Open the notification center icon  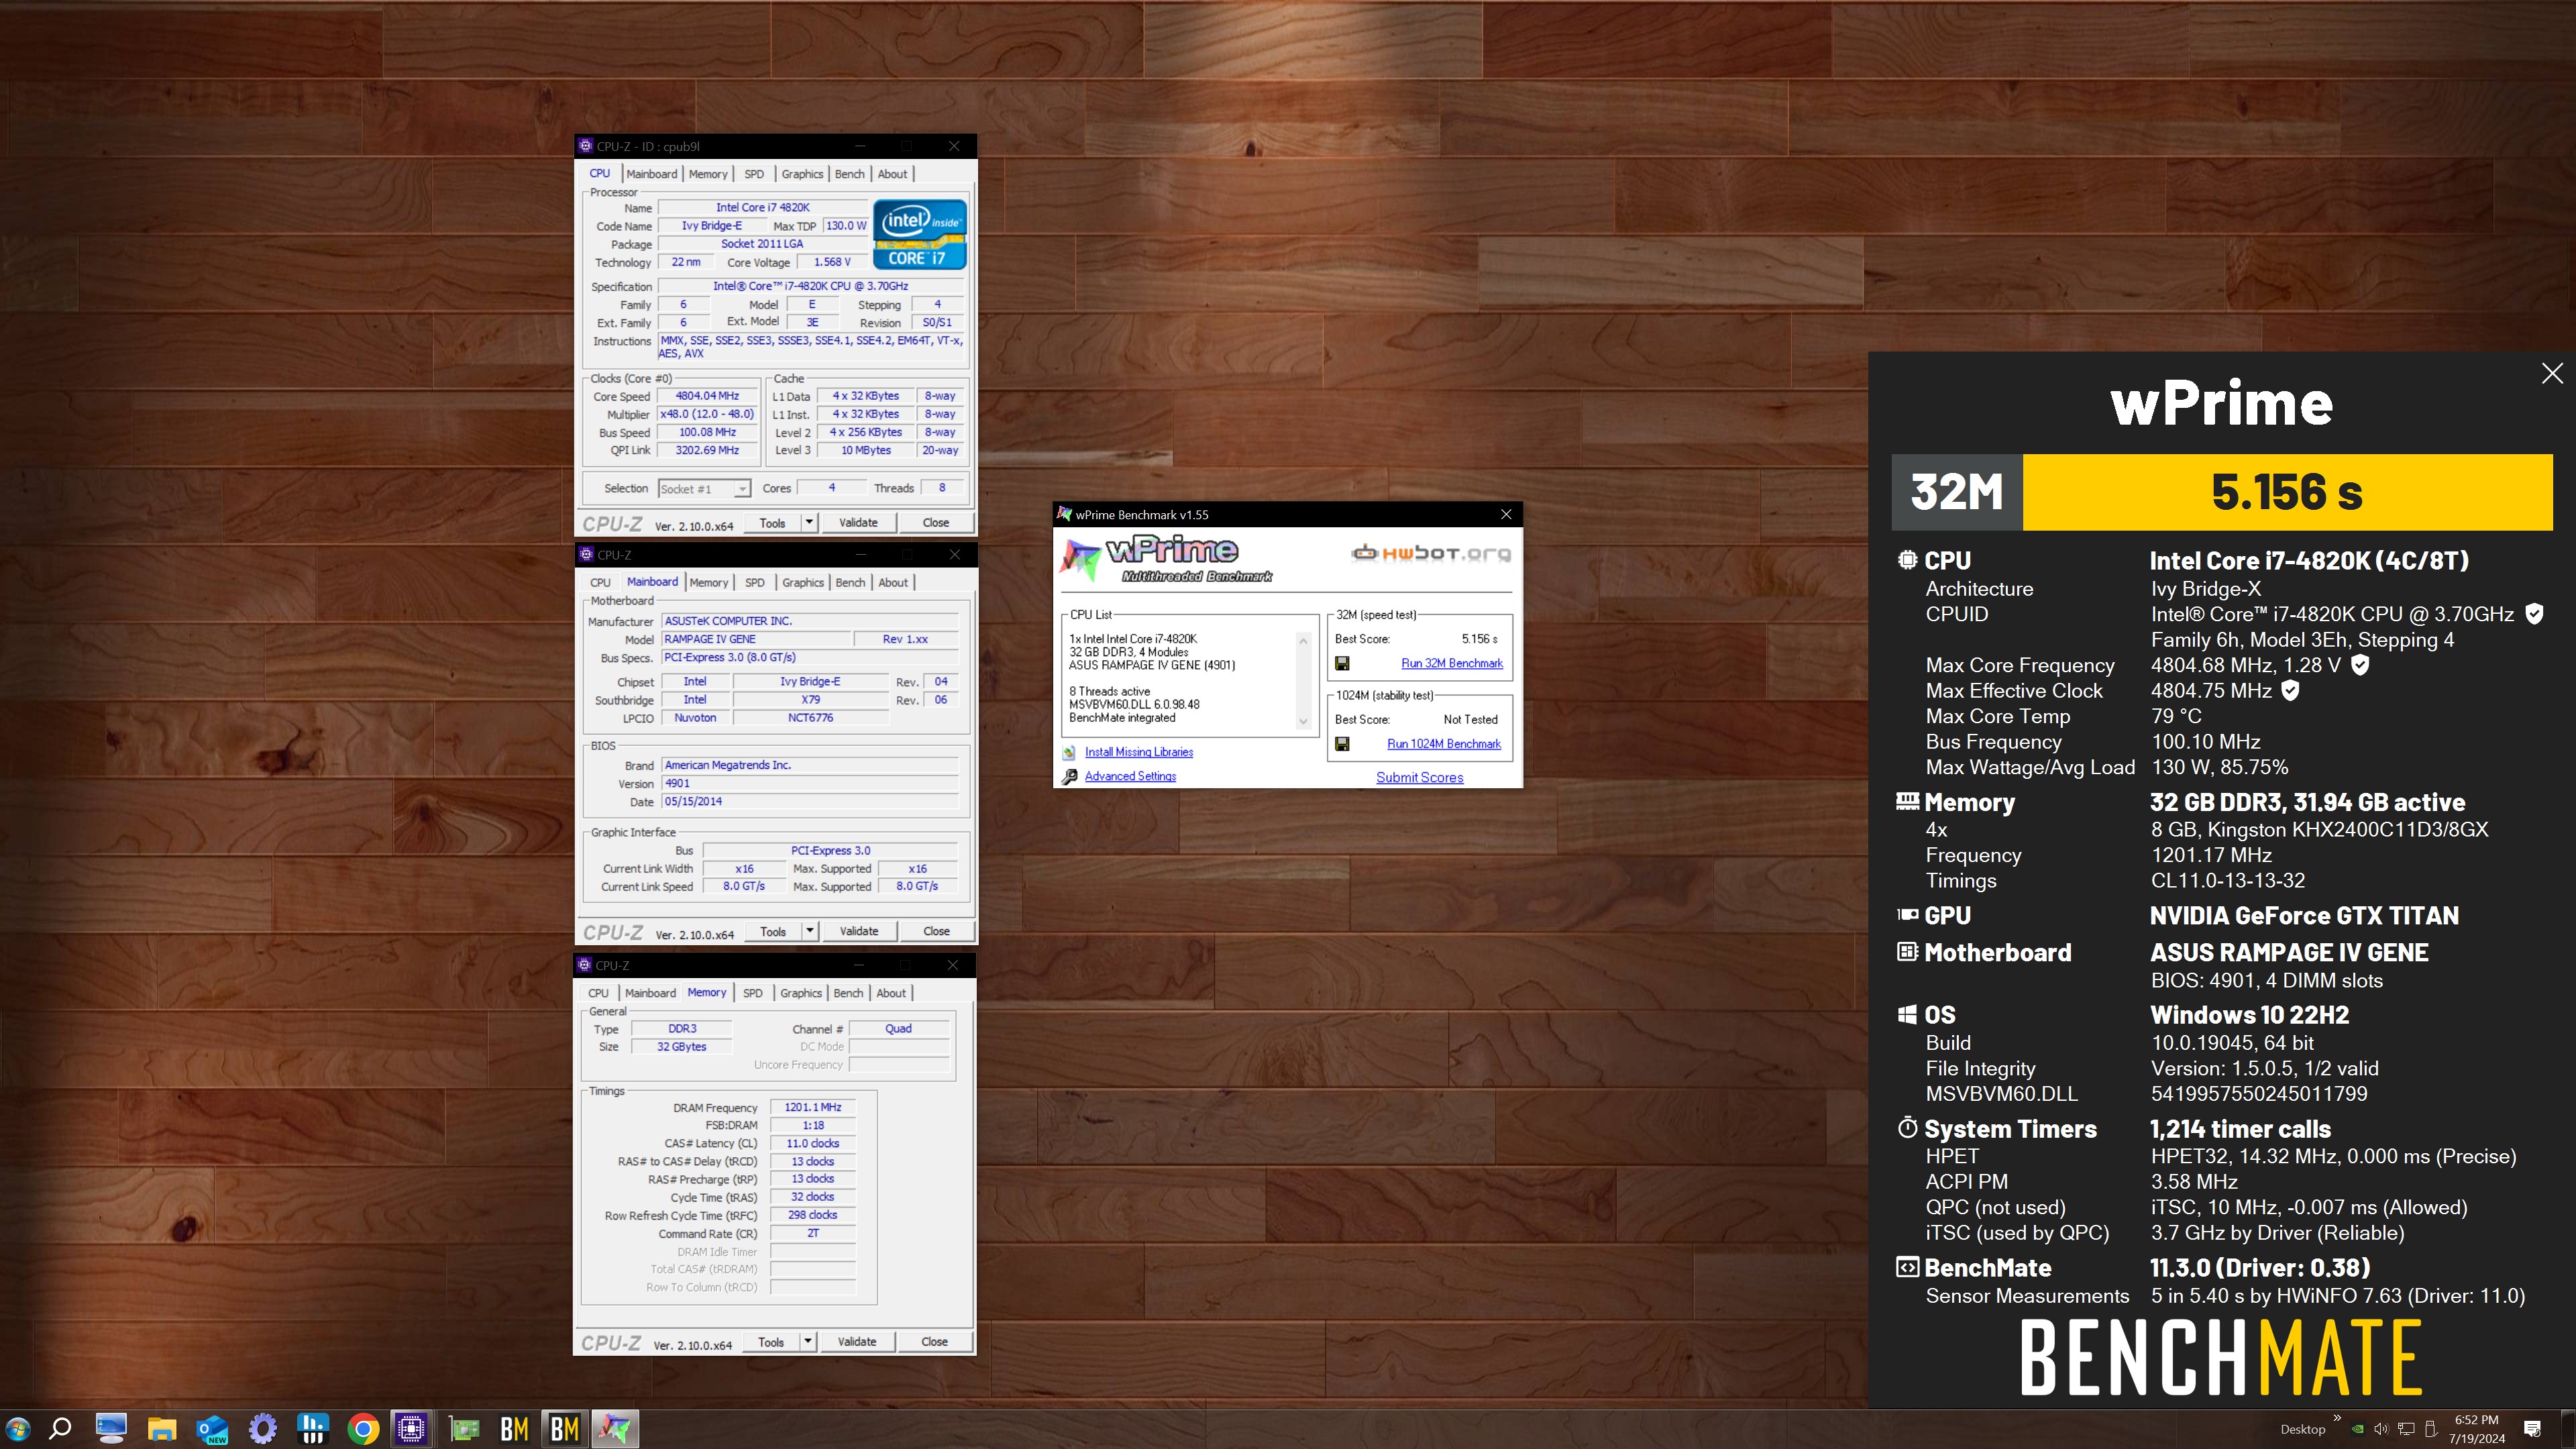(x=2533, y=1429)
